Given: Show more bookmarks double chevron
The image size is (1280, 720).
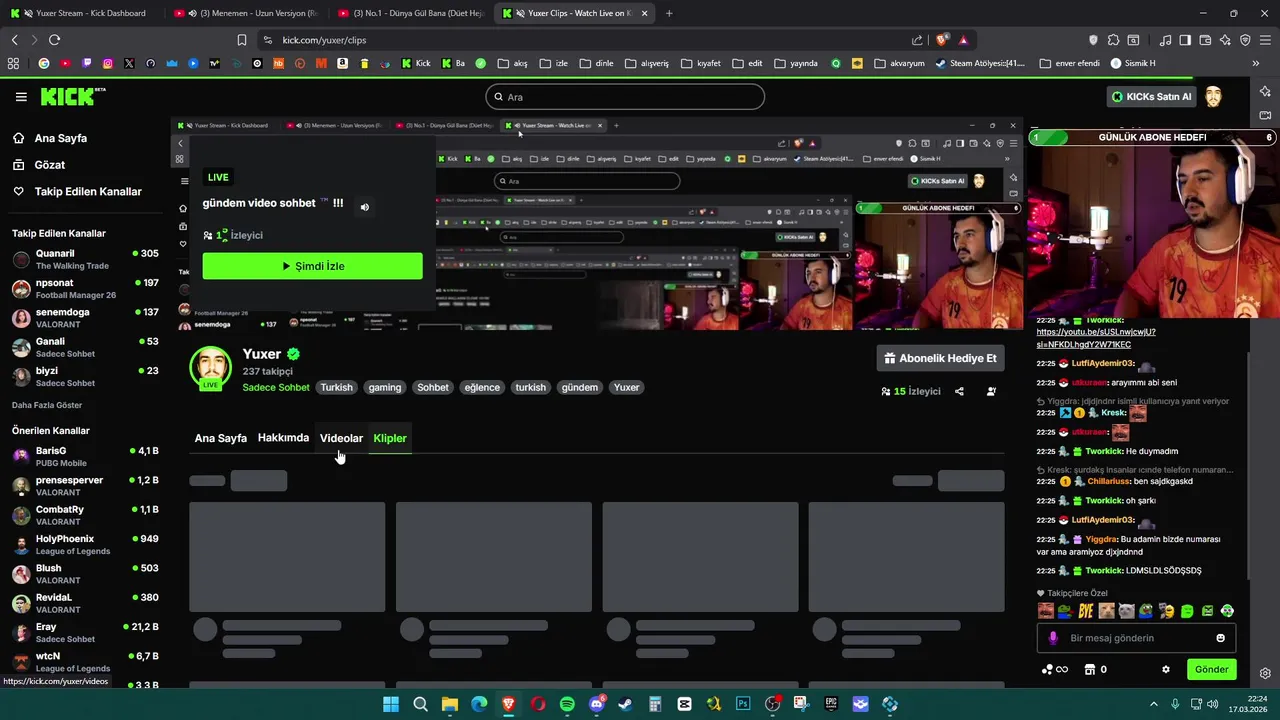Looking at the screenshot, I should tap(1255, 63).
